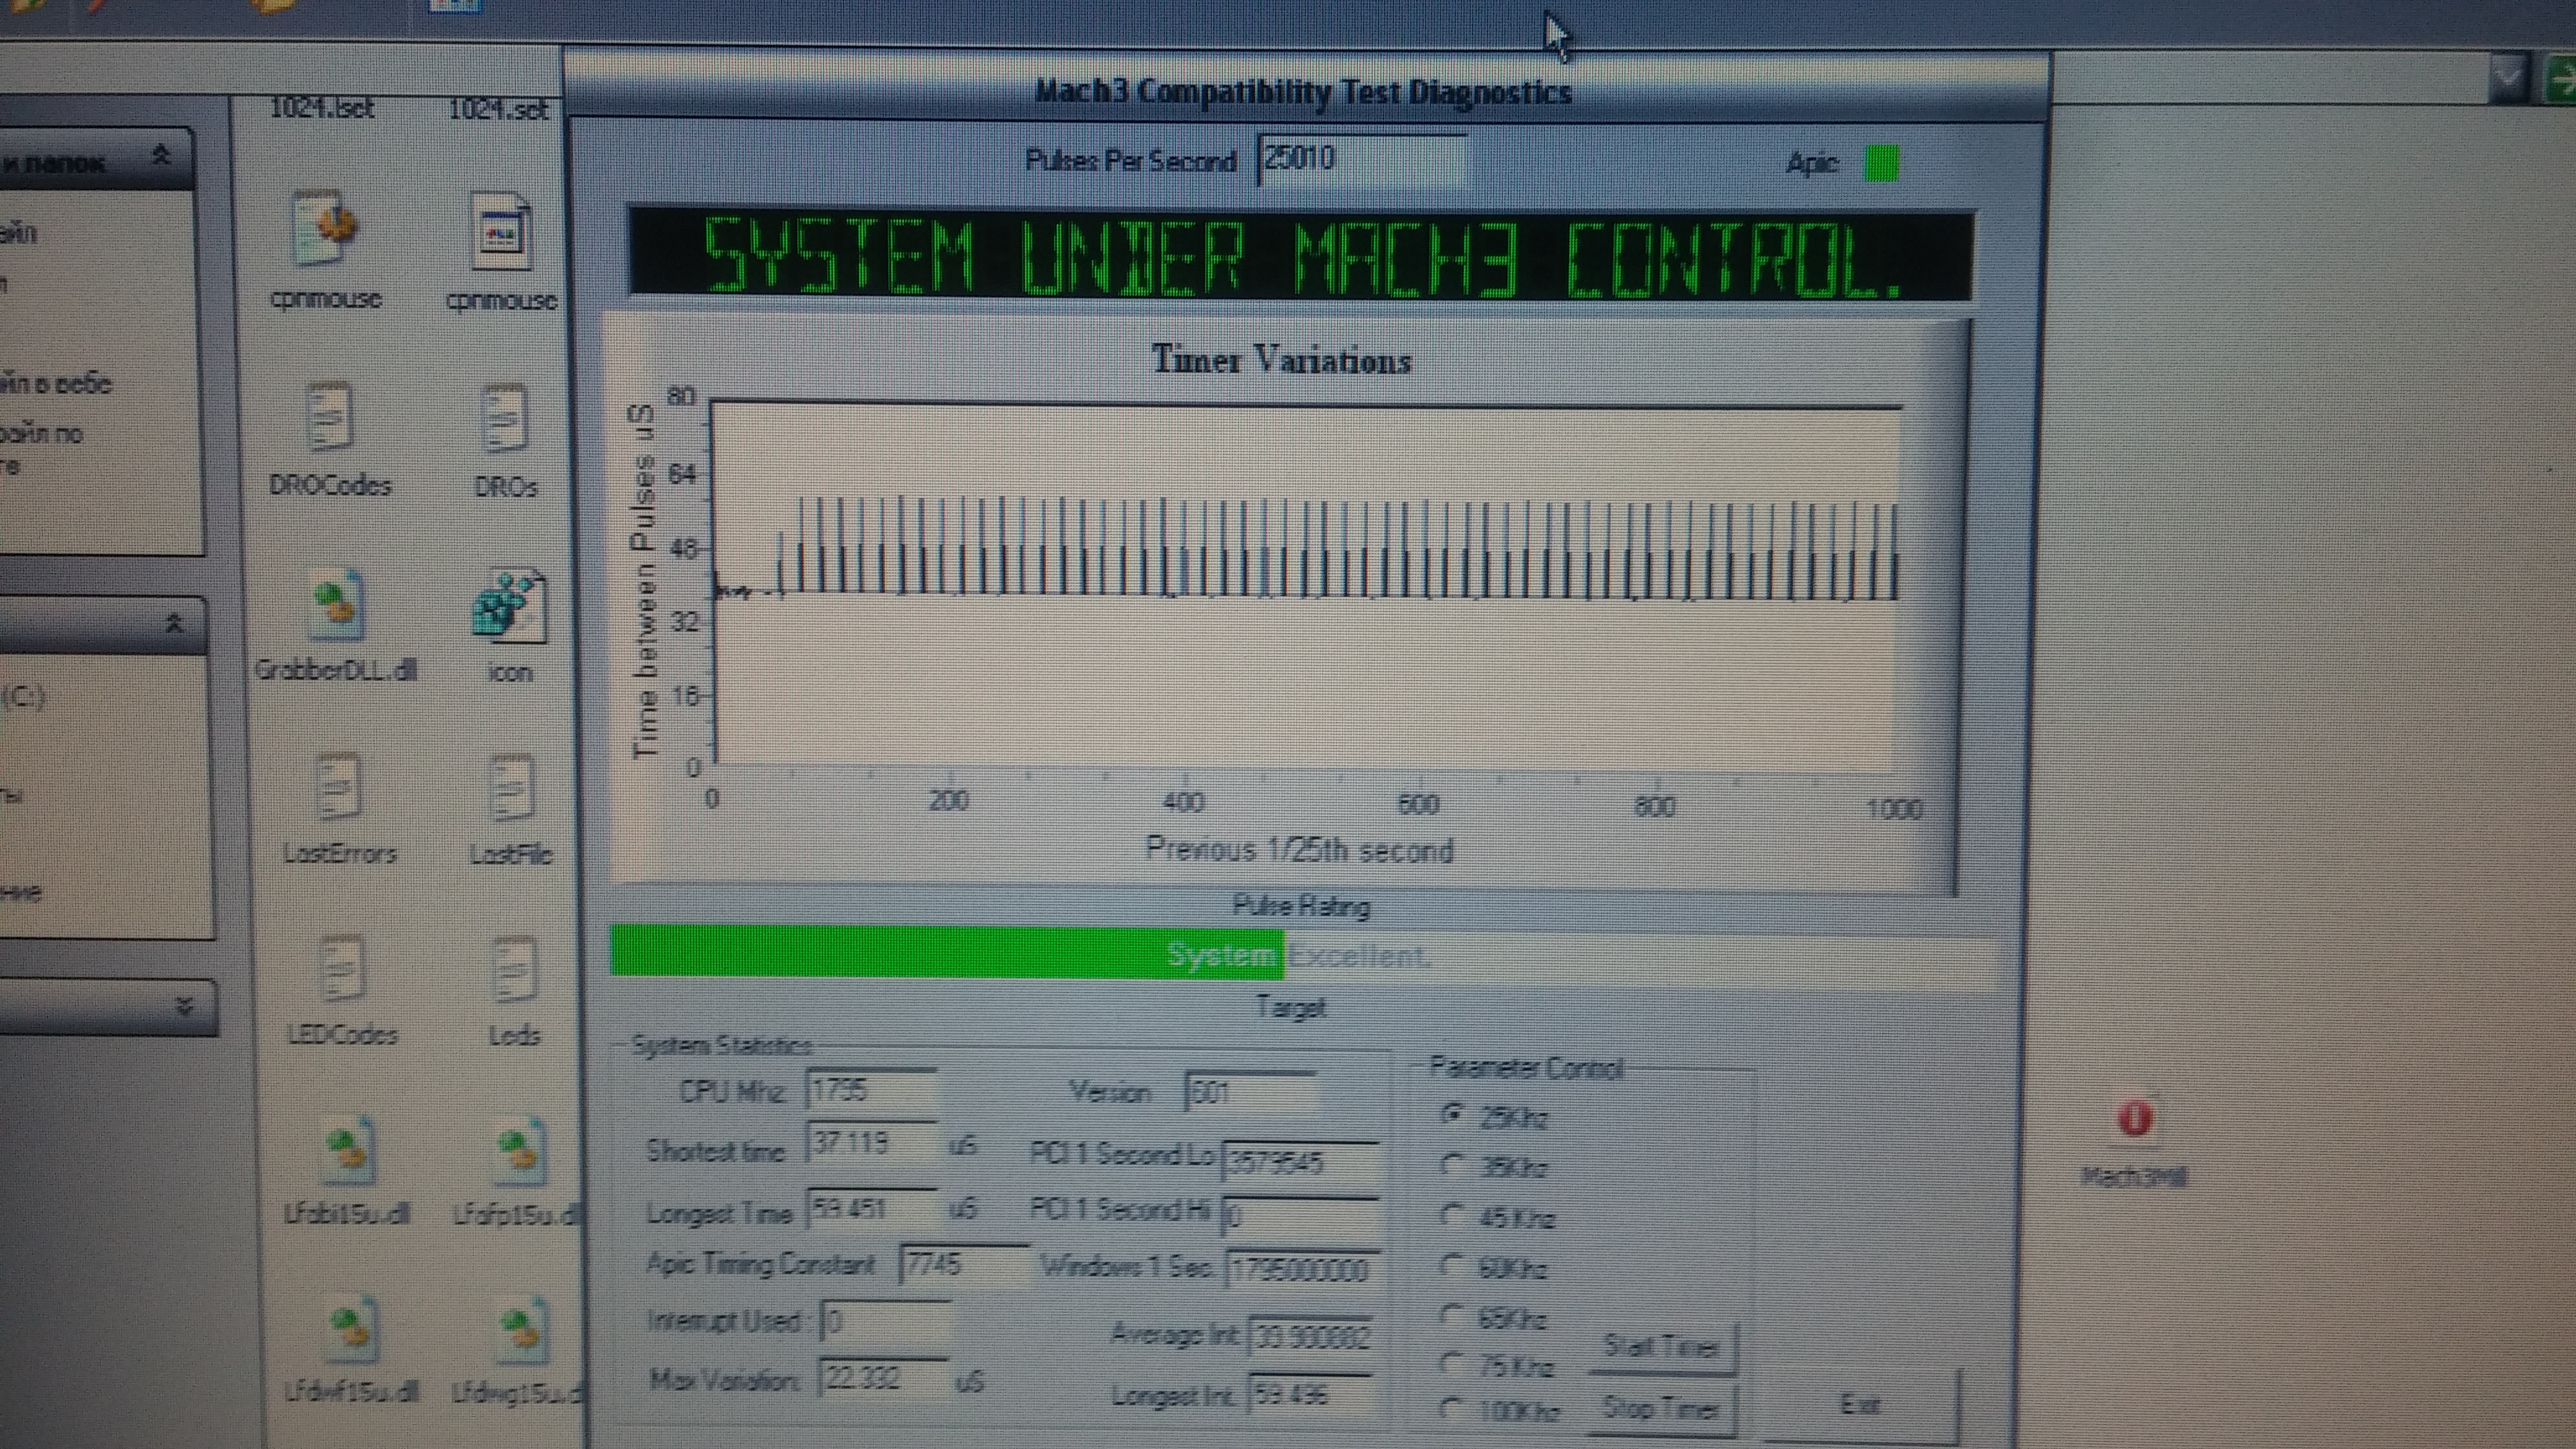Click the Exit button

click(1862, 1405)
